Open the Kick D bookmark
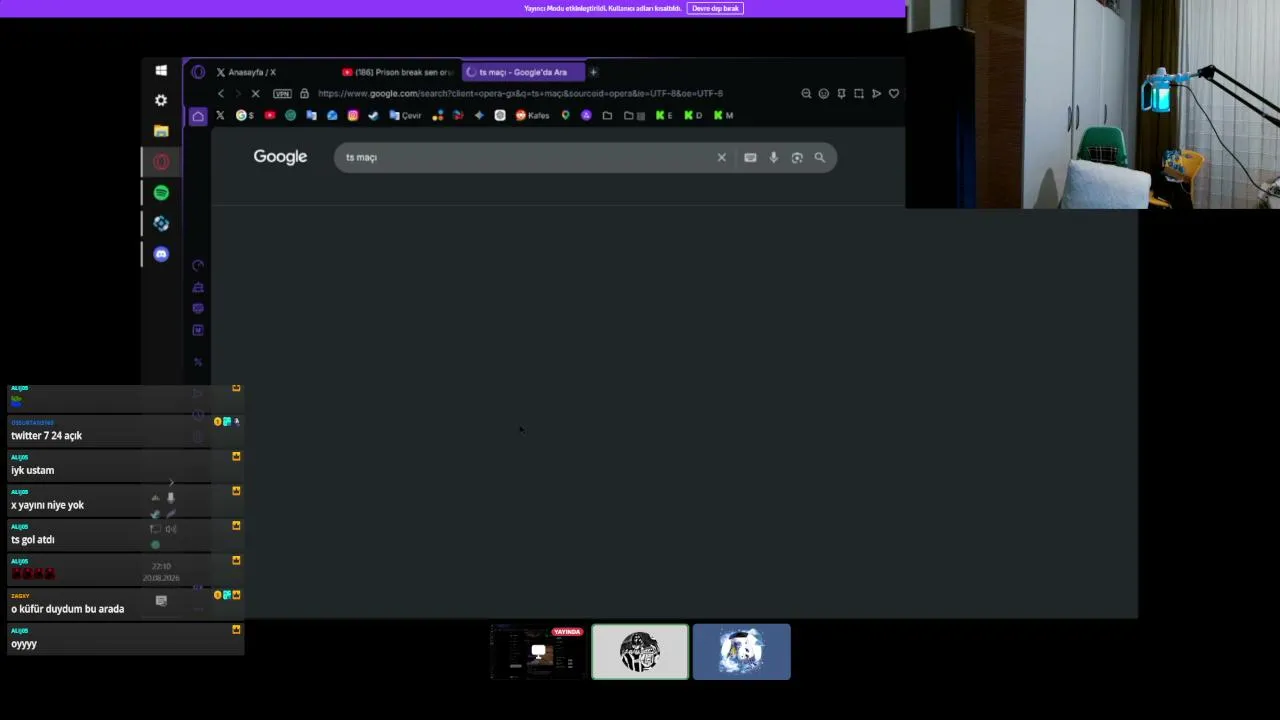 (x=693, y=116)
